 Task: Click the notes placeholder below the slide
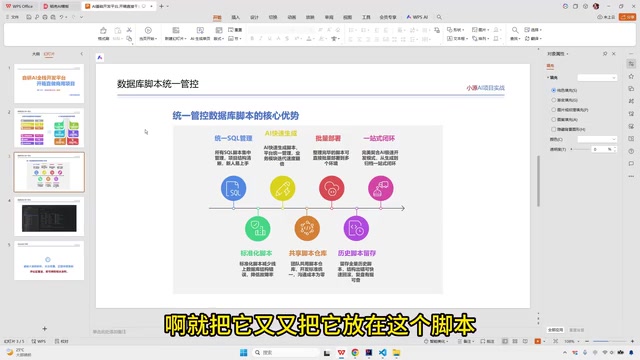[x=109, y=332]
